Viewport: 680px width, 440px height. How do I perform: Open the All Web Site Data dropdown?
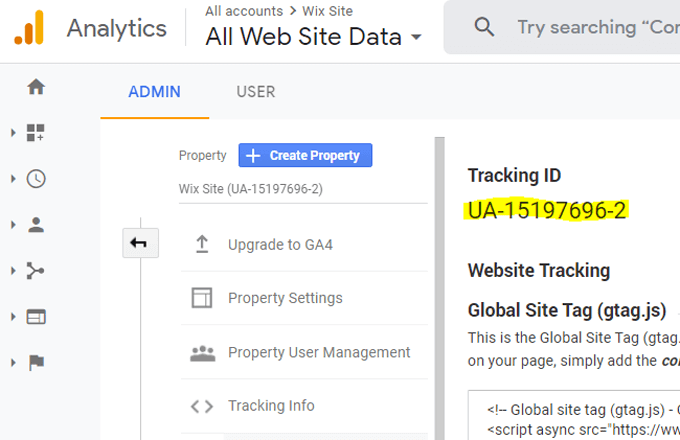[x=314, y=38]
